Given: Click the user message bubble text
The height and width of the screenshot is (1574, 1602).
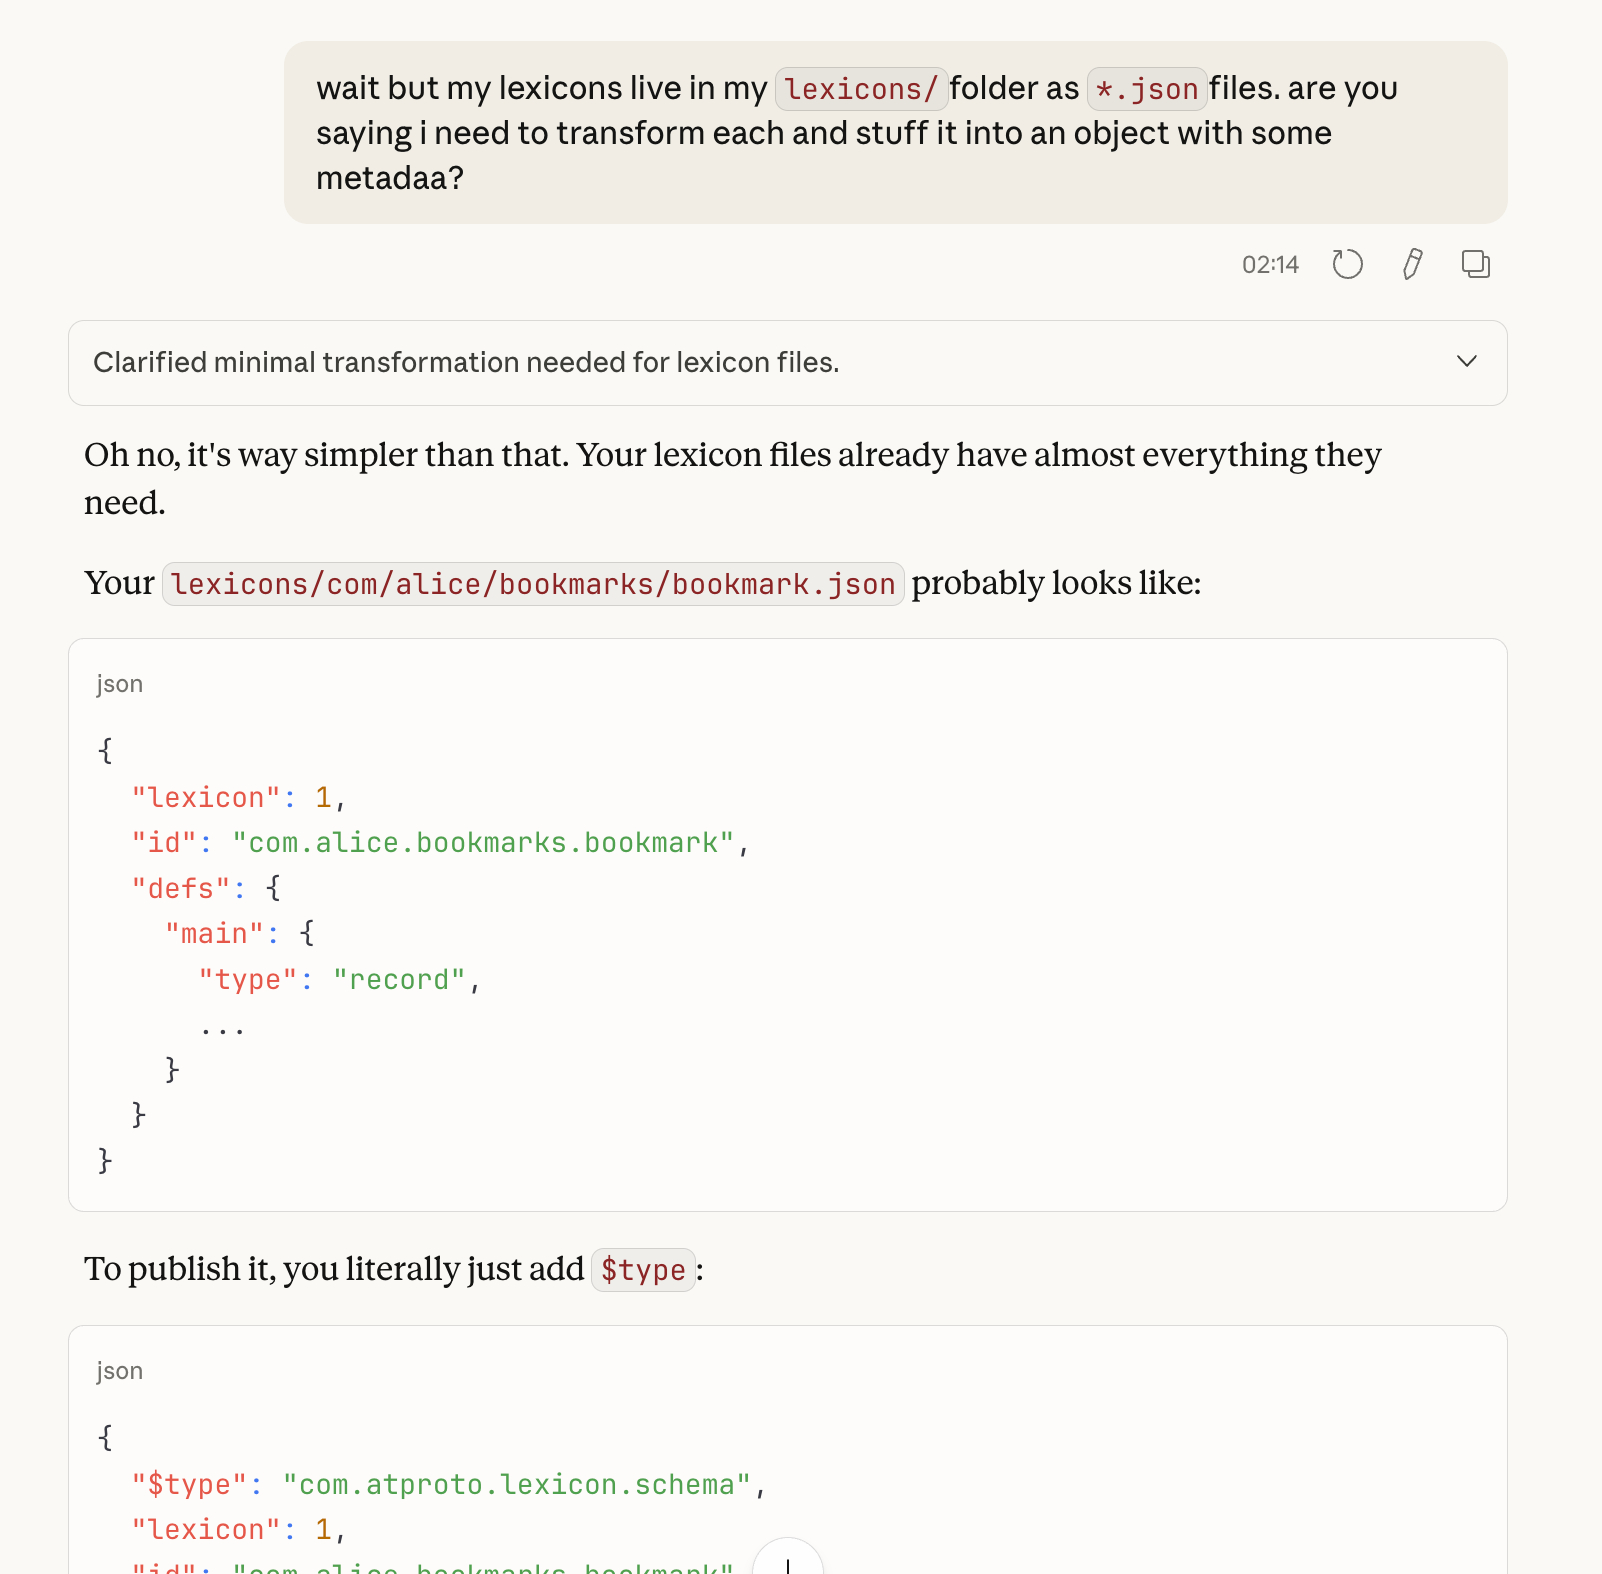Looking at the screenshot, I should pyautogui.click(x=823, y=133).
